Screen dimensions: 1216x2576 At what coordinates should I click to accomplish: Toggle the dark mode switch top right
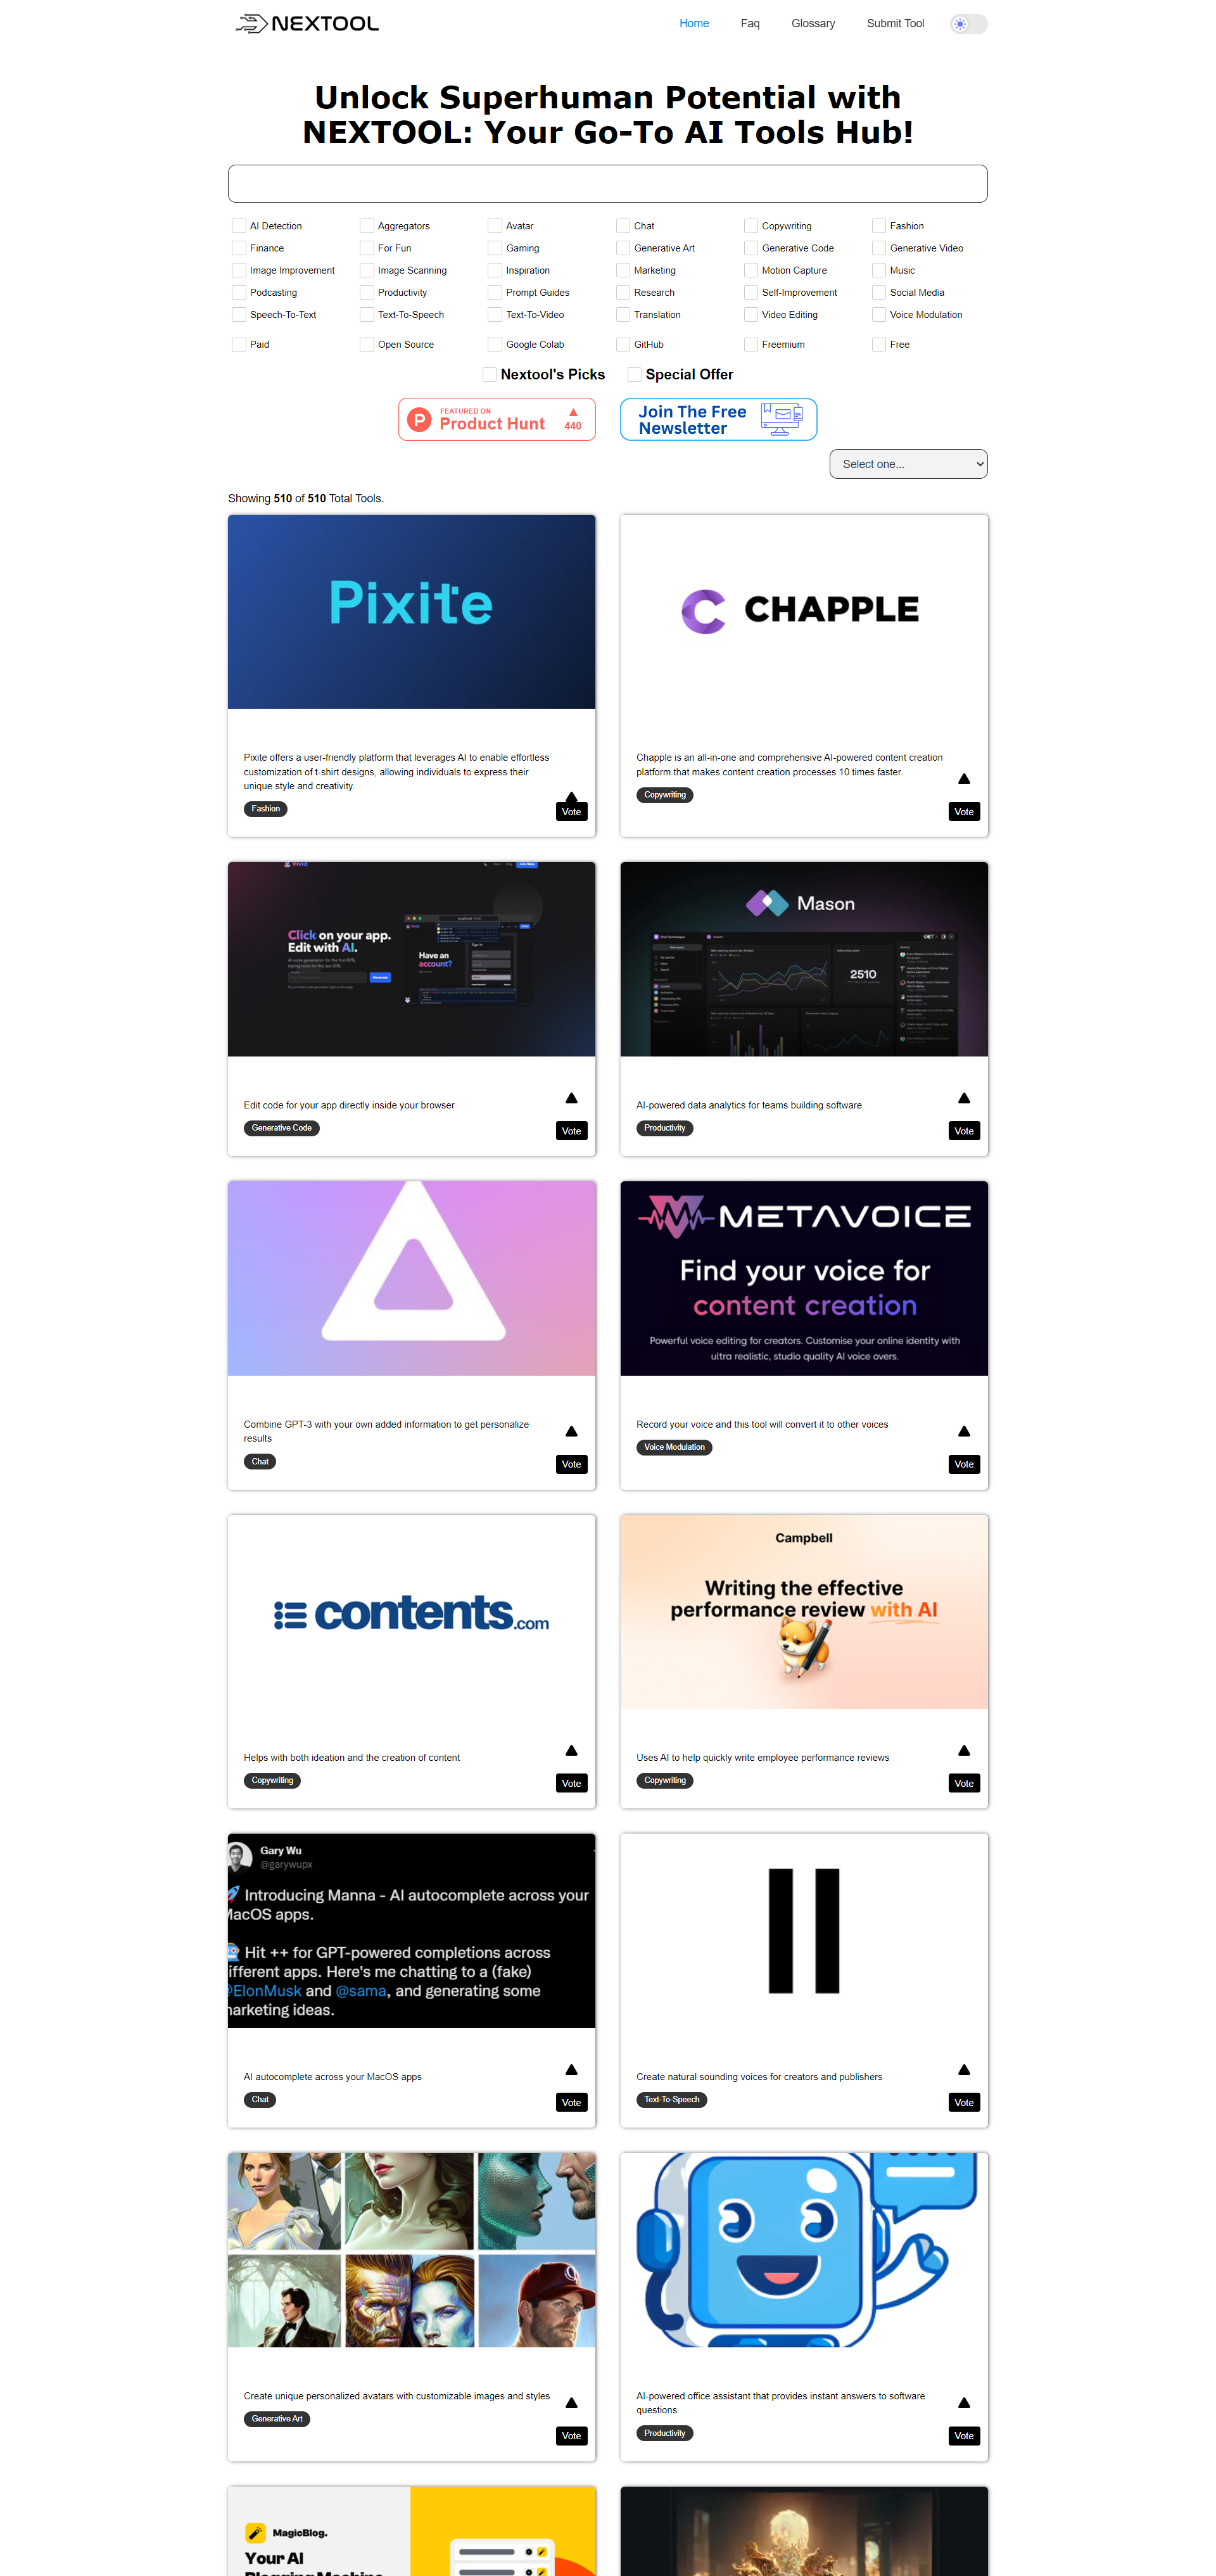pos(971,23)
